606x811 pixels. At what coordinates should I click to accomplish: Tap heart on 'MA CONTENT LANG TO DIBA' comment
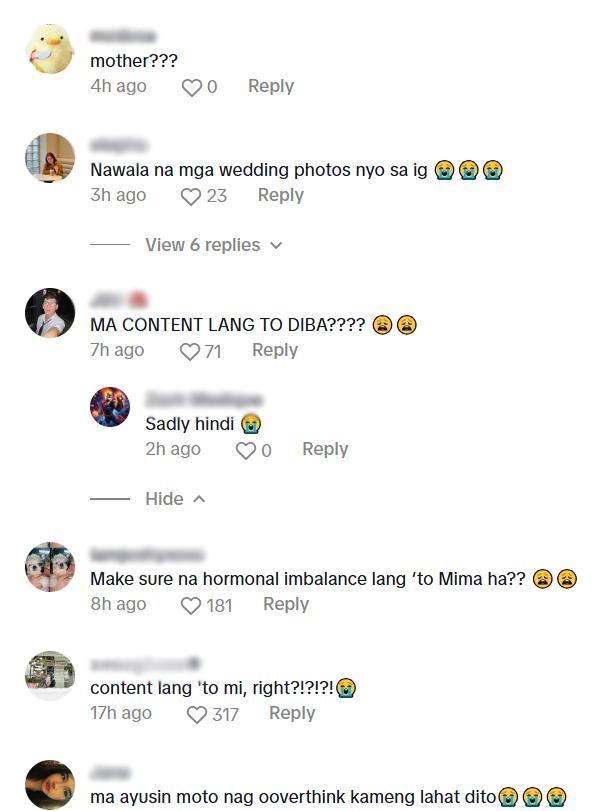point(190,352)
